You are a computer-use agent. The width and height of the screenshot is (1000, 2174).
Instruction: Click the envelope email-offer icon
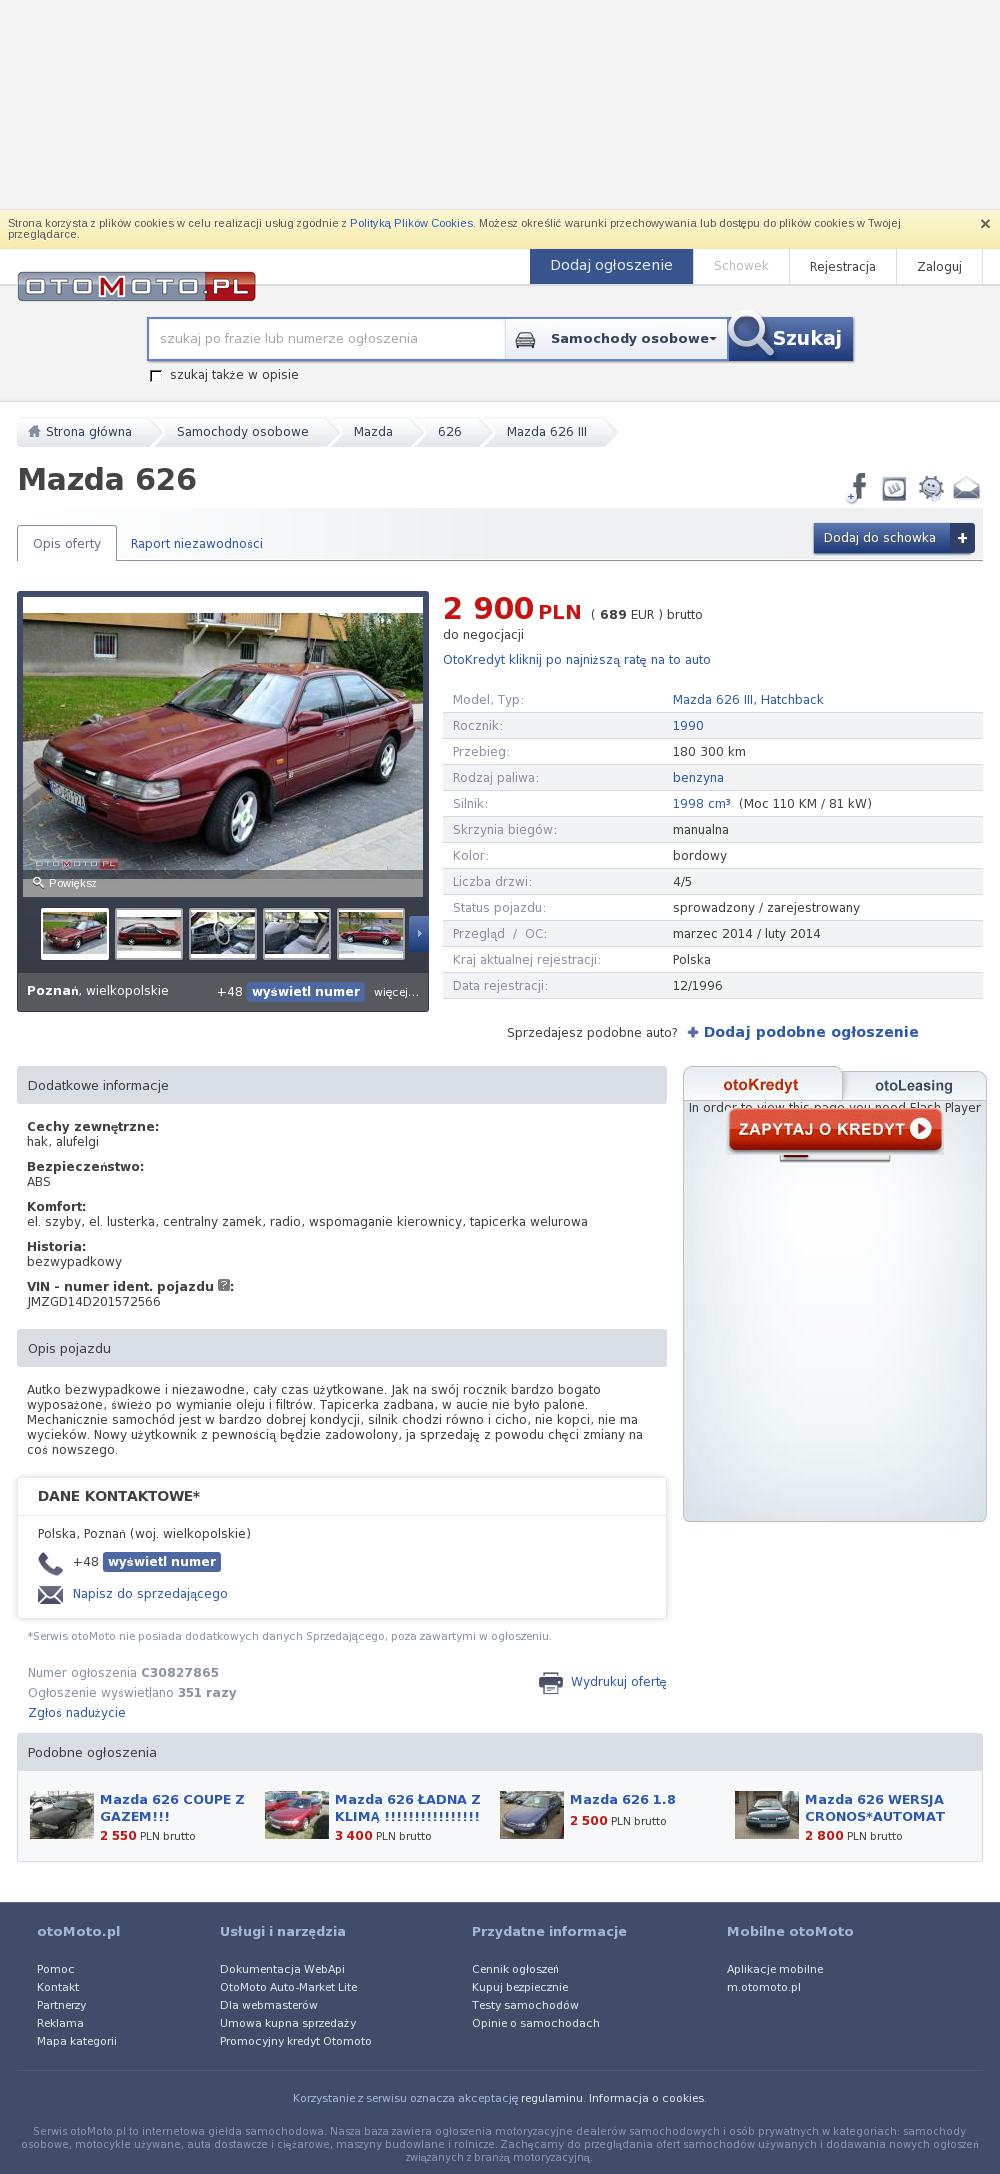pos(966,488)
